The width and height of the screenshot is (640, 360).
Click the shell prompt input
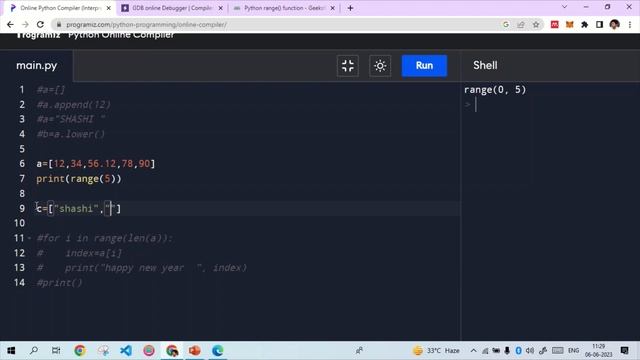click(476, 104)
